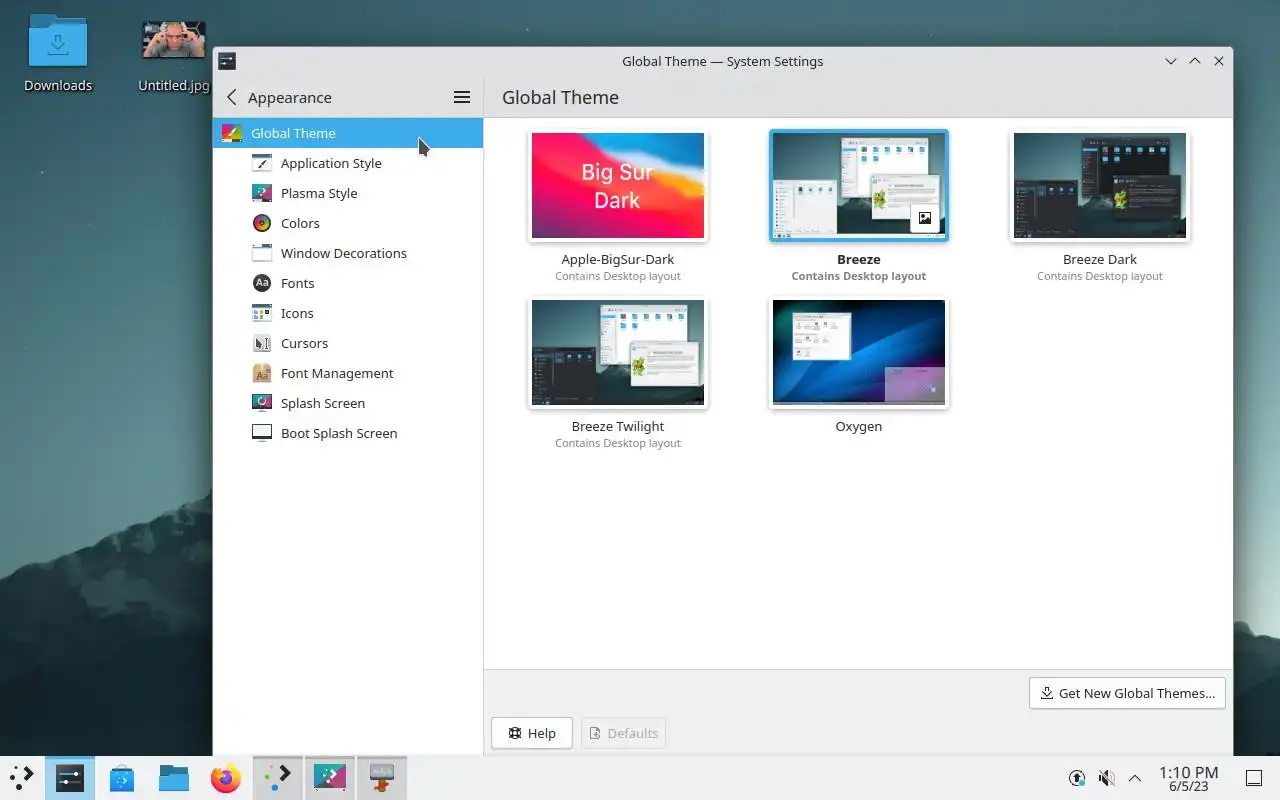Image resolution: width=1280 pixels, height=800 pixels.
Task: Open the Downloads folder on desktop
Action: (x=58, y=55)
